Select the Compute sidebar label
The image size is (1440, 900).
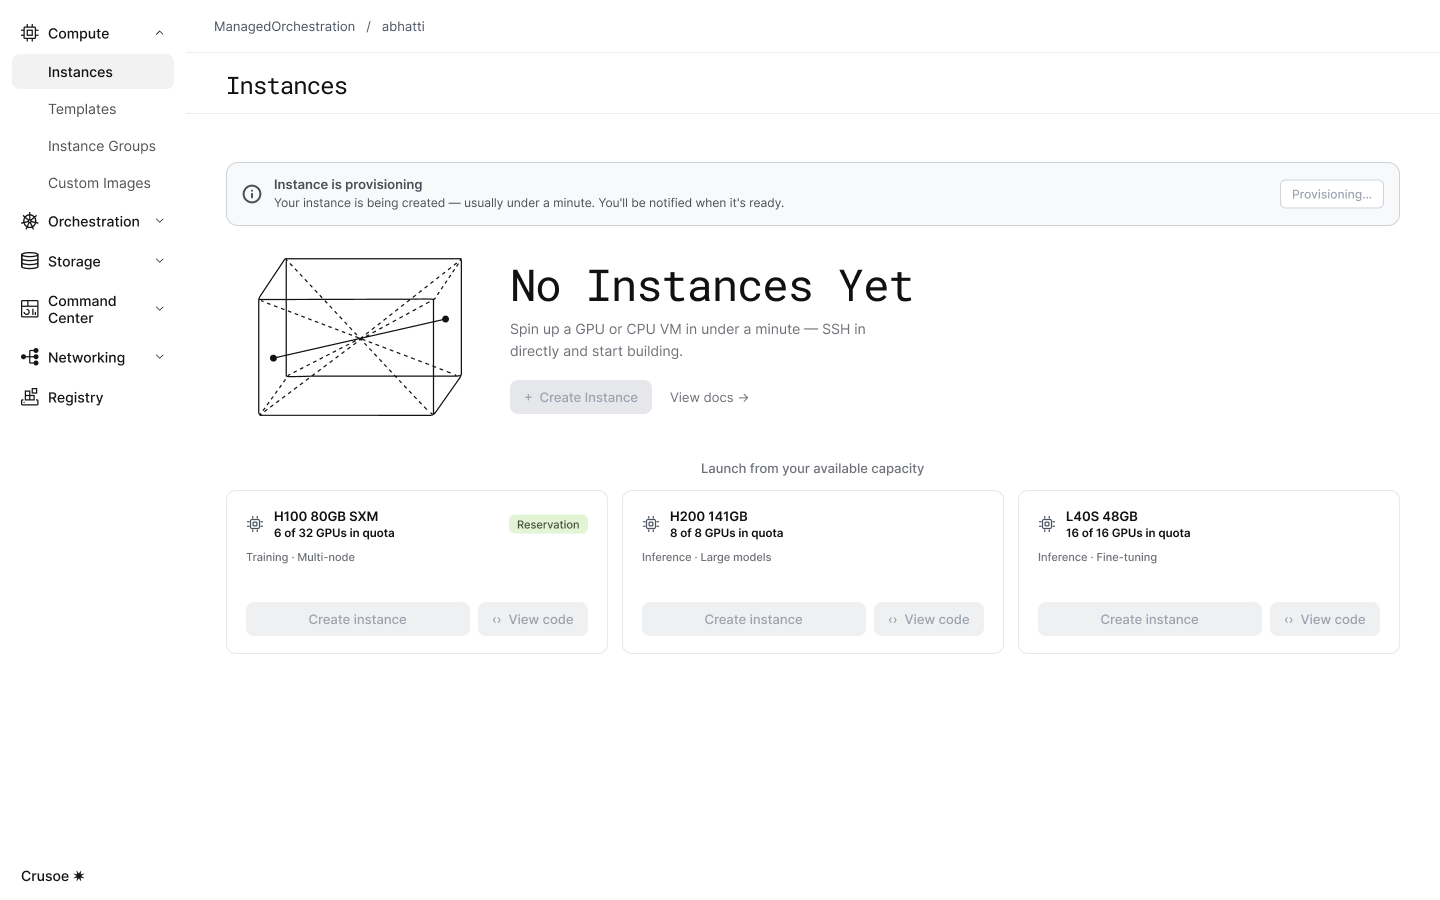(78, 33)
